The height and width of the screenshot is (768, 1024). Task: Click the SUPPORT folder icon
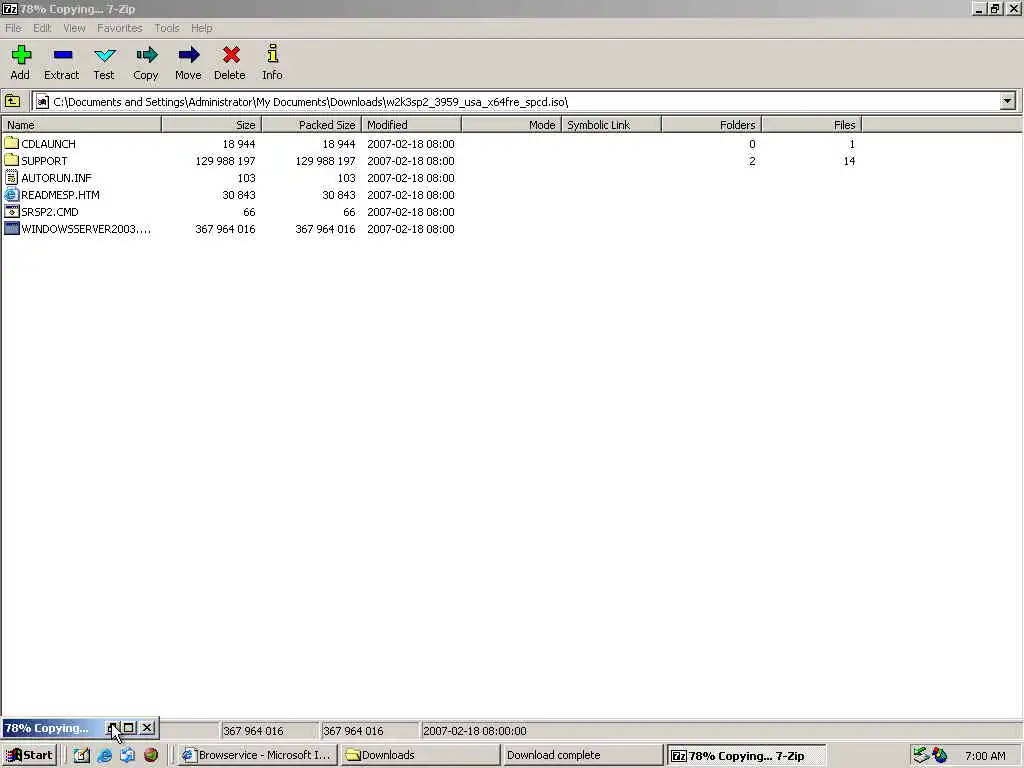(11, 160)
